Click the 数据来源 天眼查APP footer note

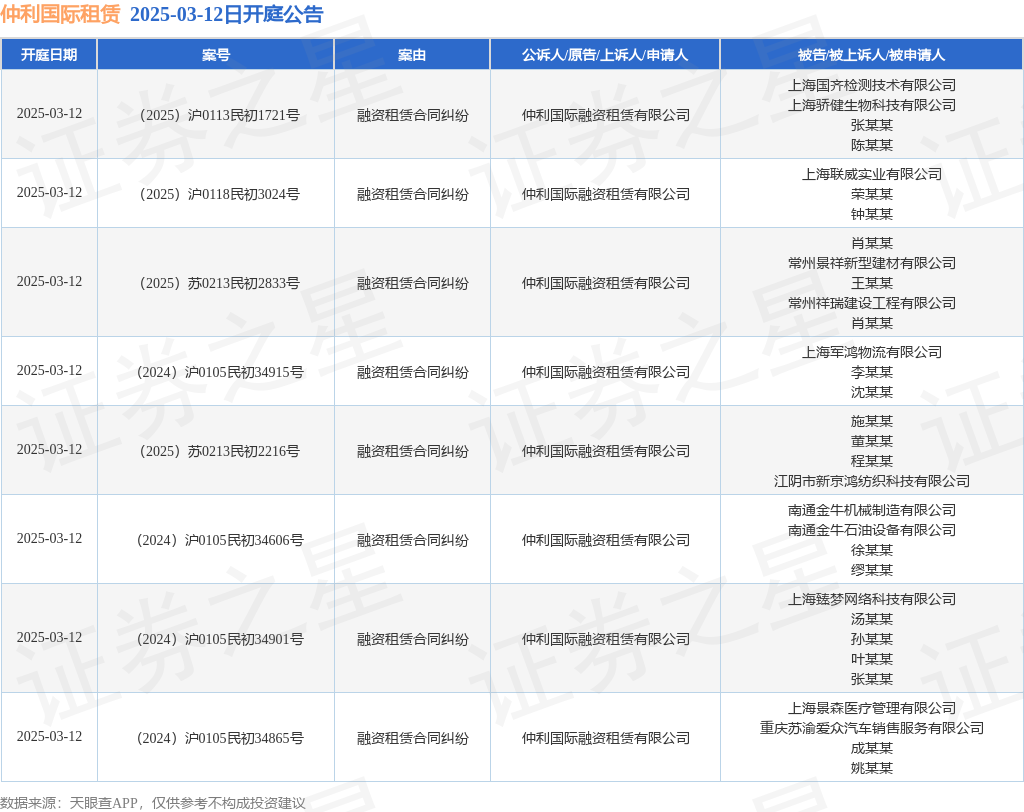pyautogui.click(x=153, y=803)
